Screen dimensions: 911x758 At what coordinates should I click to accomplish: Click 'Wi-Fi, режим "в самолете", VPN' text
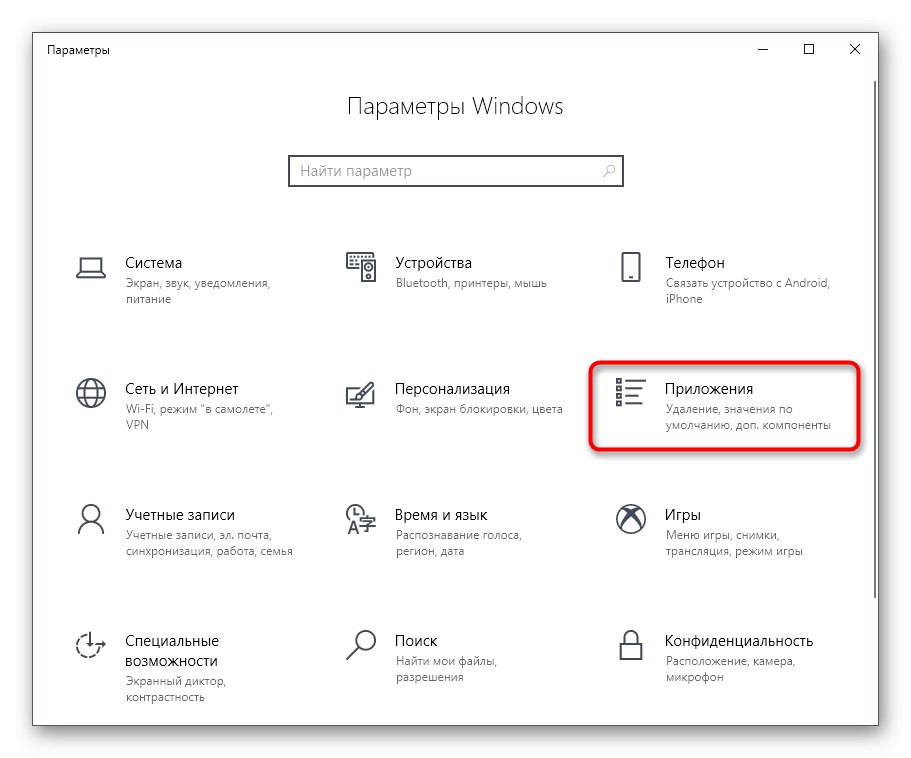point(199,417)
